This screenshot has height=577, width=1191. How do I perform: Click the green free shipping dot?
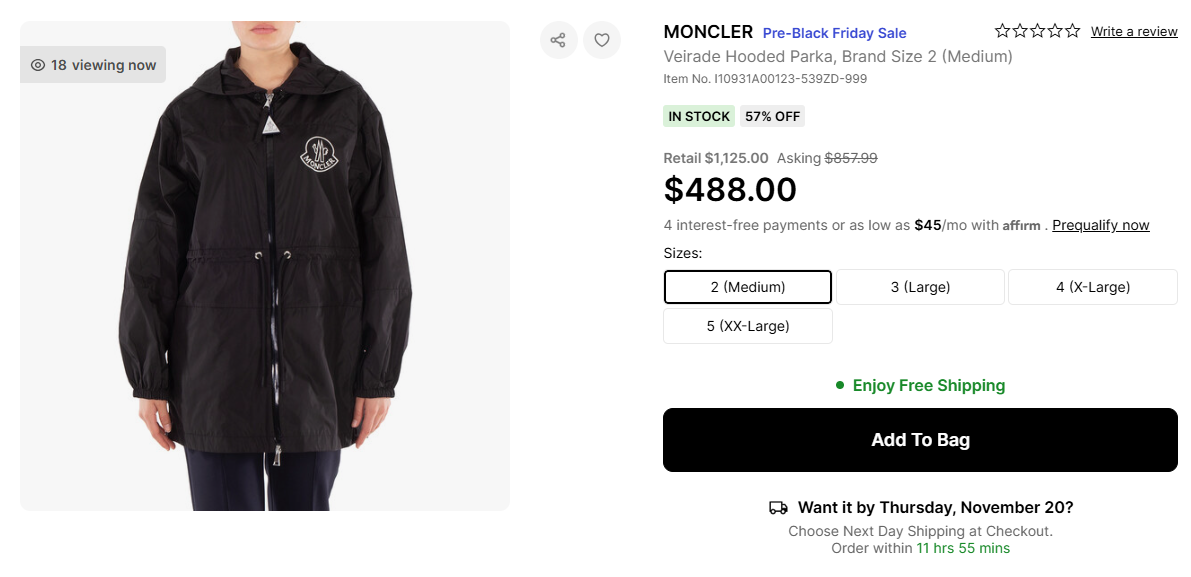click(x=840, y=385)
